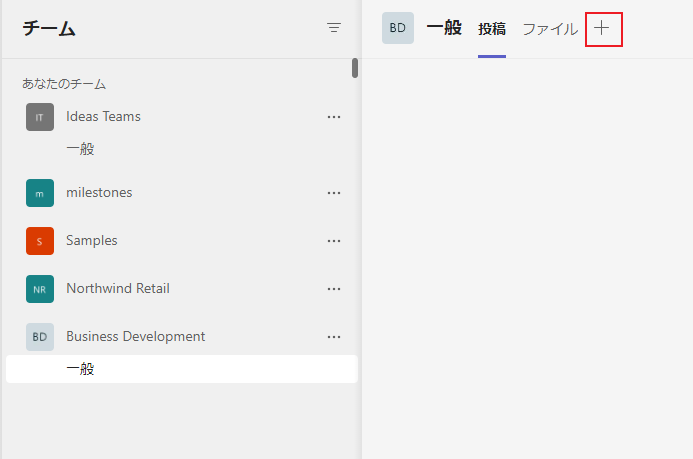
Task: Click the orange Samples team avatar
Action: [40, 241]
